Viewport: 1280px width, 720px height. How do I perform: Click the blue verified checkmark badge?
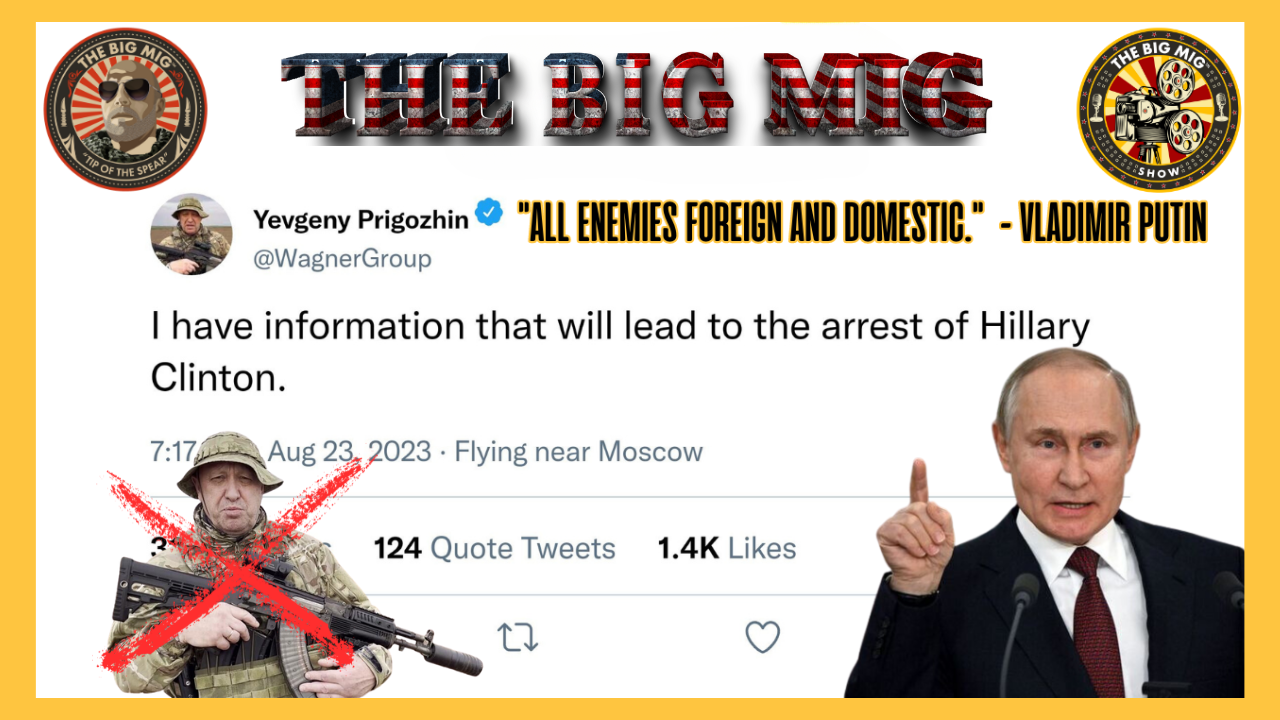point(488,213)
